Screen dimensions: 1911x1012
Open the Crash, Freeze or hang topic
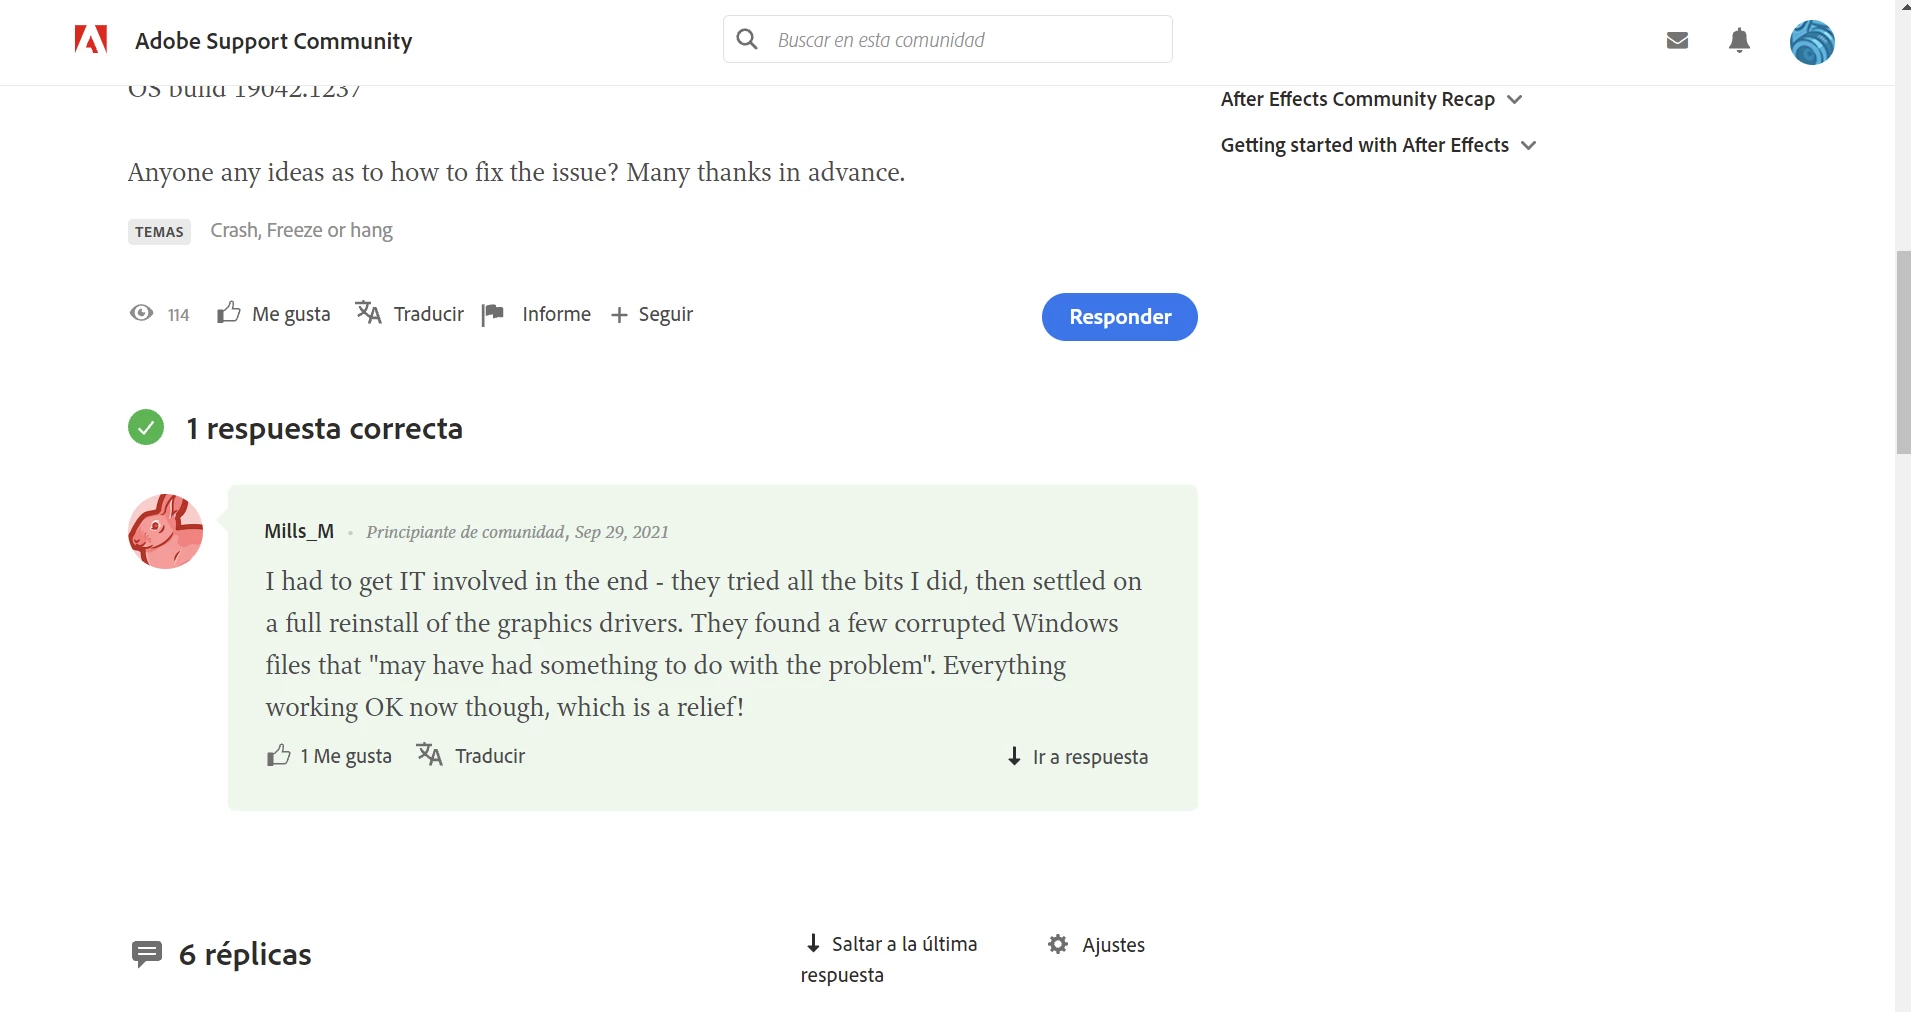pos(301,230)
